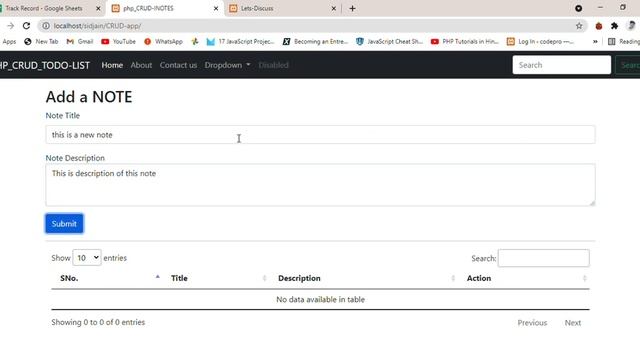Open the JavaScript Cheat Sheet bookmark
This screenshot has width=640, height=360.
click(x=389, y=42)
